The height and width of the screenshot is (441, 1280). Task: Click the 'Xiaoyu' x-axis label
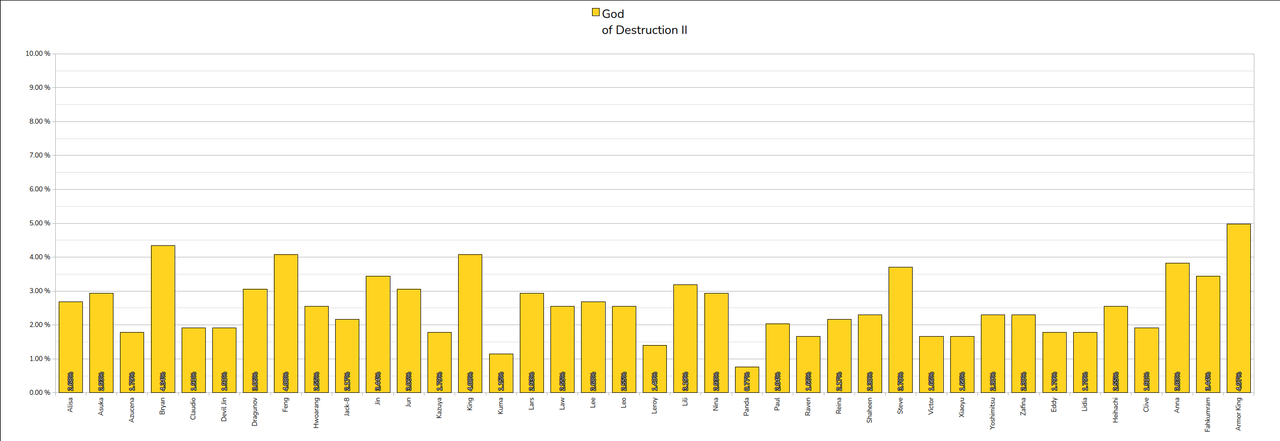click(x=963, y=407)
